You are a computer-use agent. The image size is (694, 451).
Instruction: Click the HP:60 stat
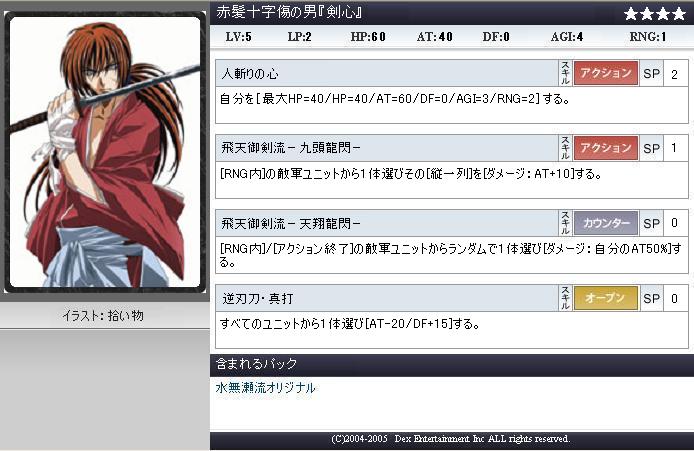point(368,37)
